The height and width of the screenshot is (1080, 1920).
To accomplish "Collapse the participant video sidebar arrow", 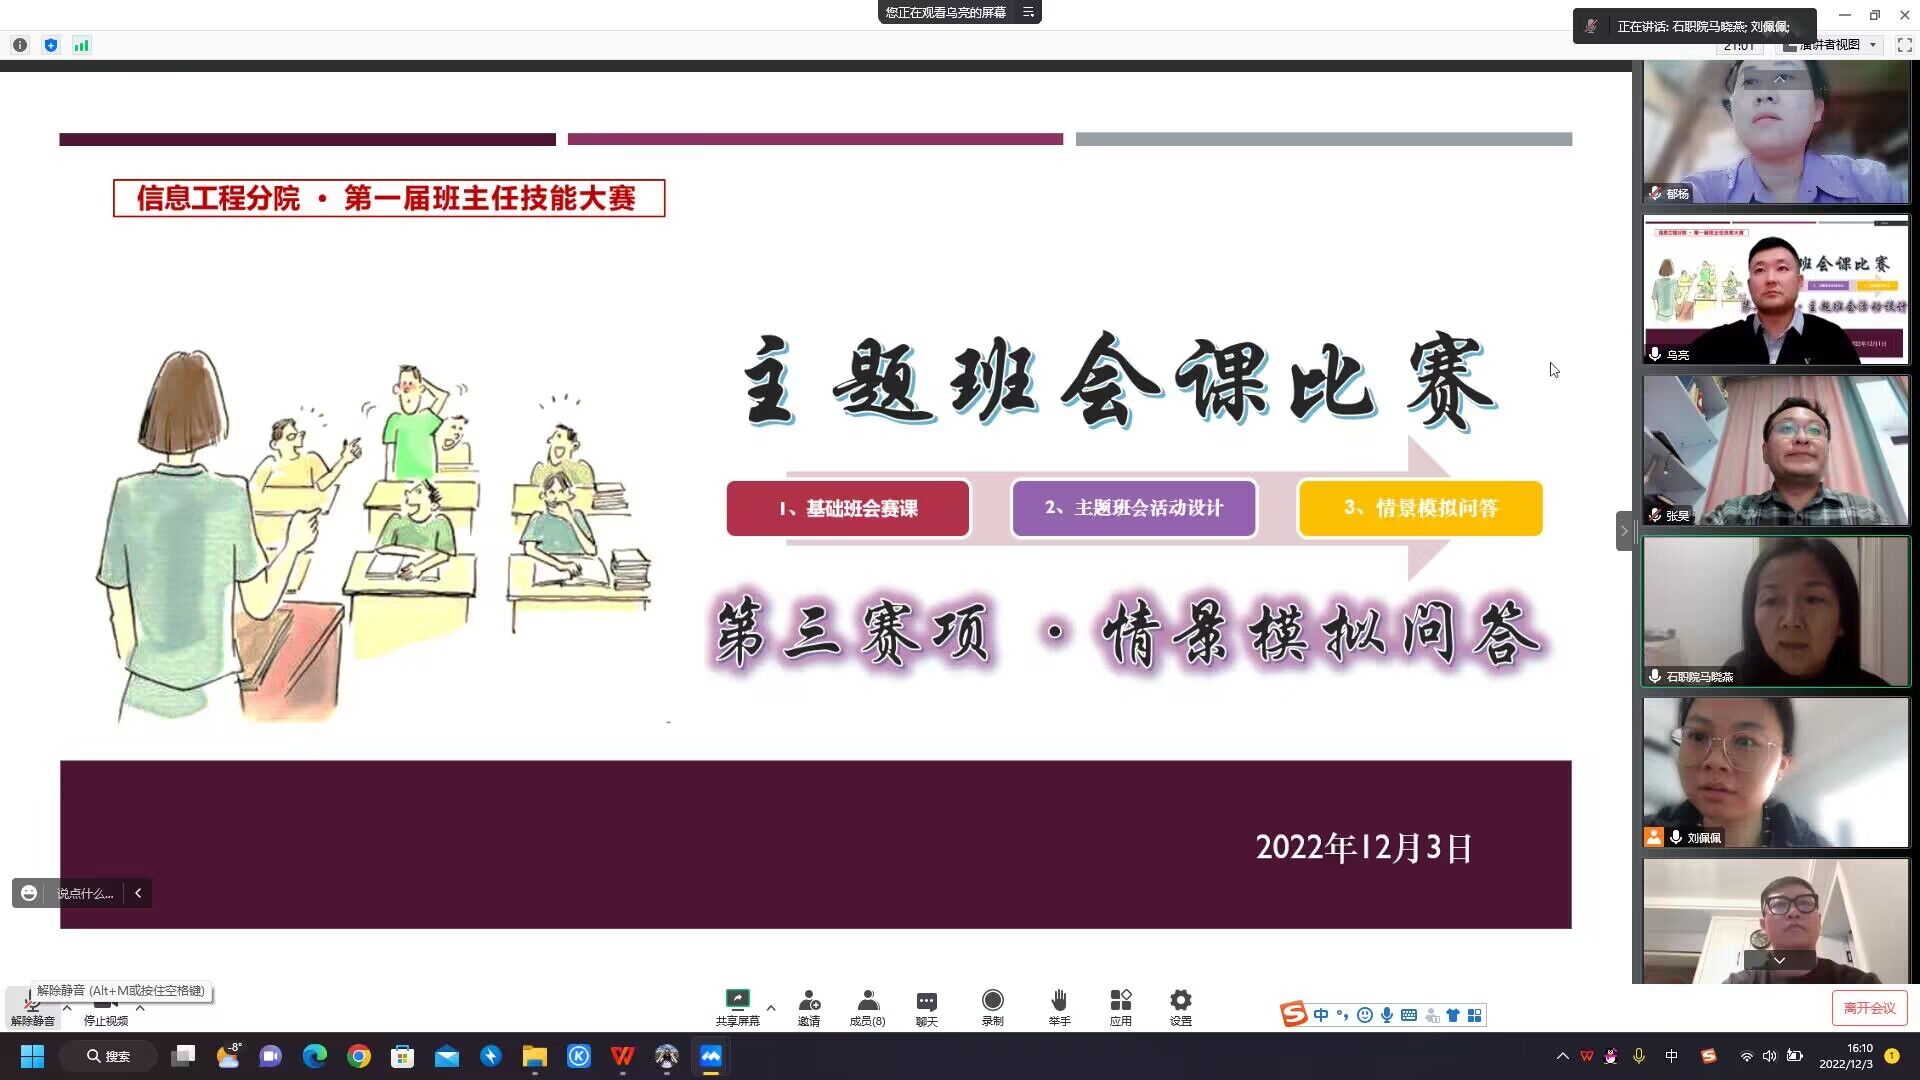I will coord(1624,531).
